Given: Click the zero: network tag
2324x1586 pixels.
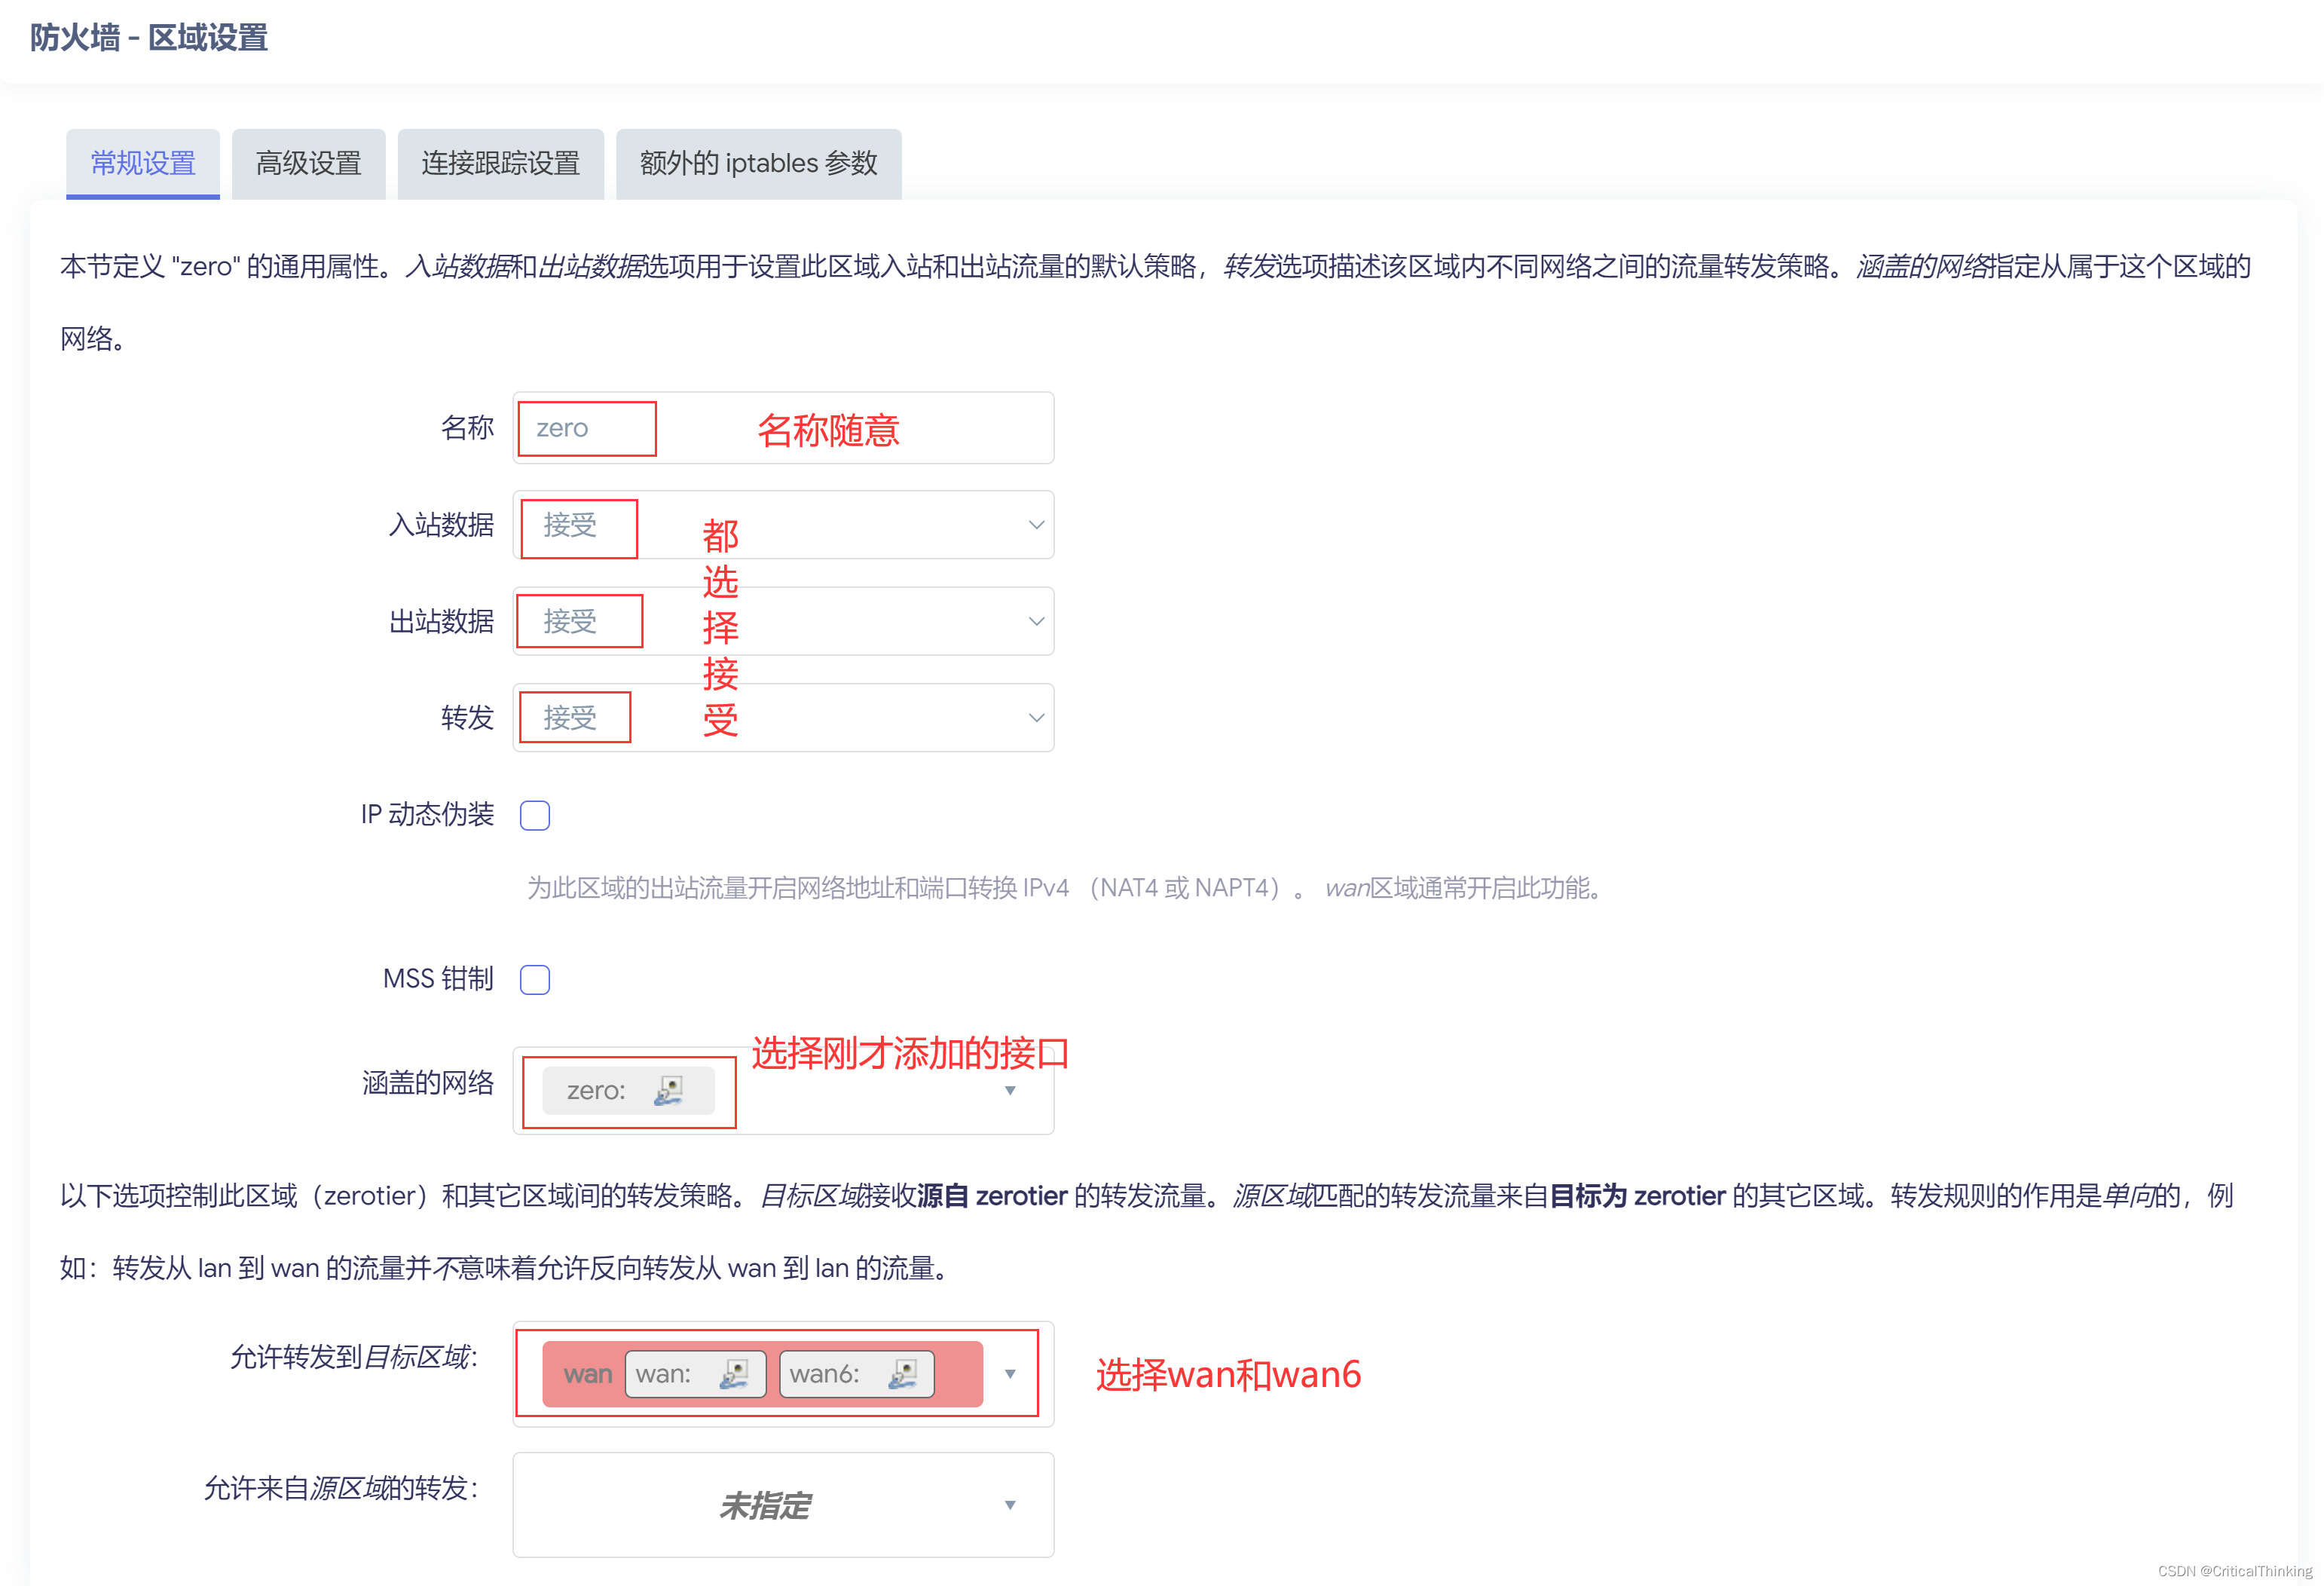Looking at the screenshot, I should [x=597, y=1090].
